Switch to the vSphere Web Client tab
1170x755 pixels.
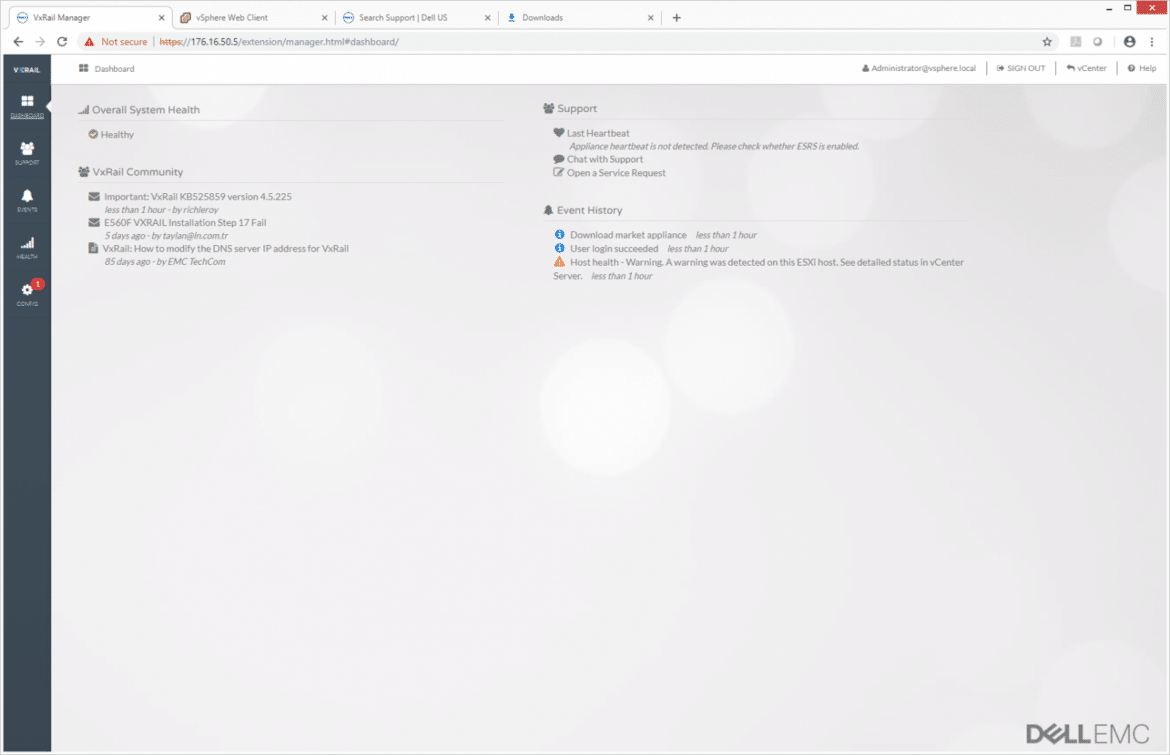[252, 17]
